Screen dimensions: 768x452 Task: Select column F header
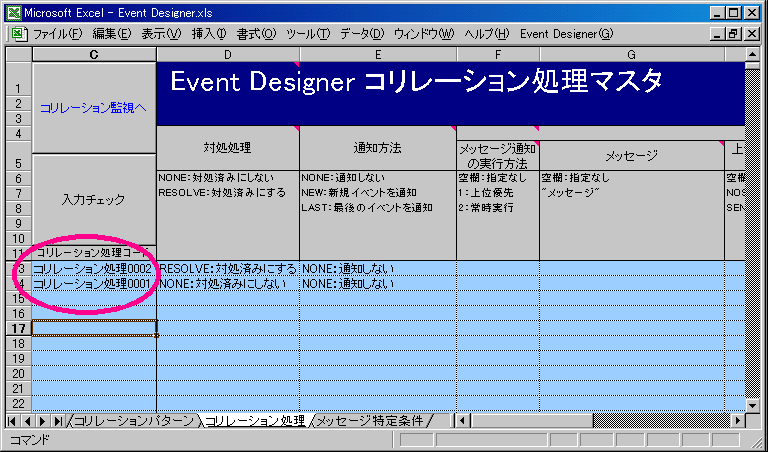pos(498,54)
